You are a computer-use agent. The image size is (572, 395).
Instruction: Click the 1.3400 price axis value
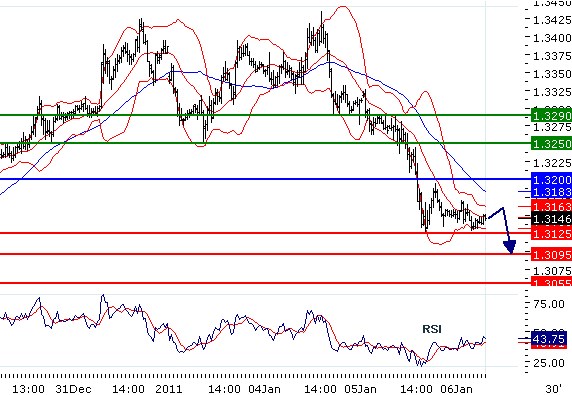pos(552,38)
